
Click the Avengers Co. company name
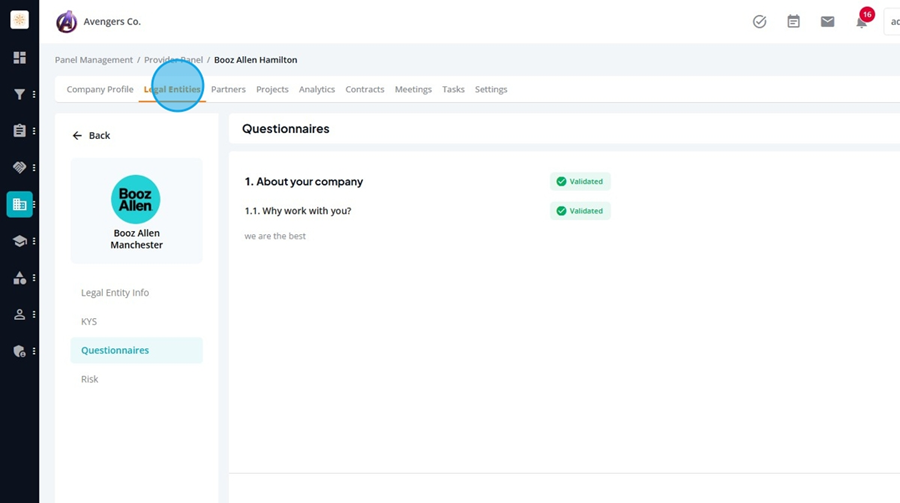112,21
